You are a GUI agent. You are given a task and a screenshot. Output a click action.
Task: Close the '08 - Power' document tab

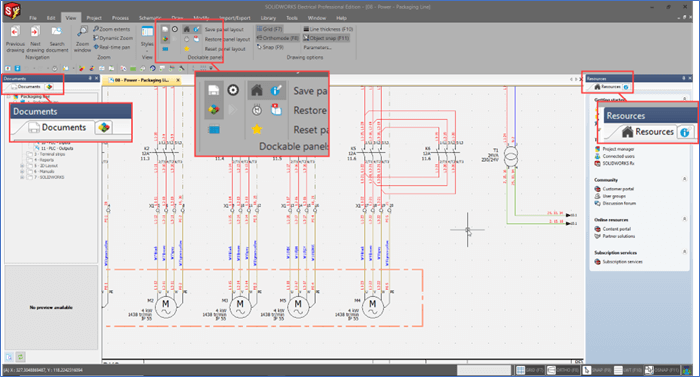tap(178, 80)
